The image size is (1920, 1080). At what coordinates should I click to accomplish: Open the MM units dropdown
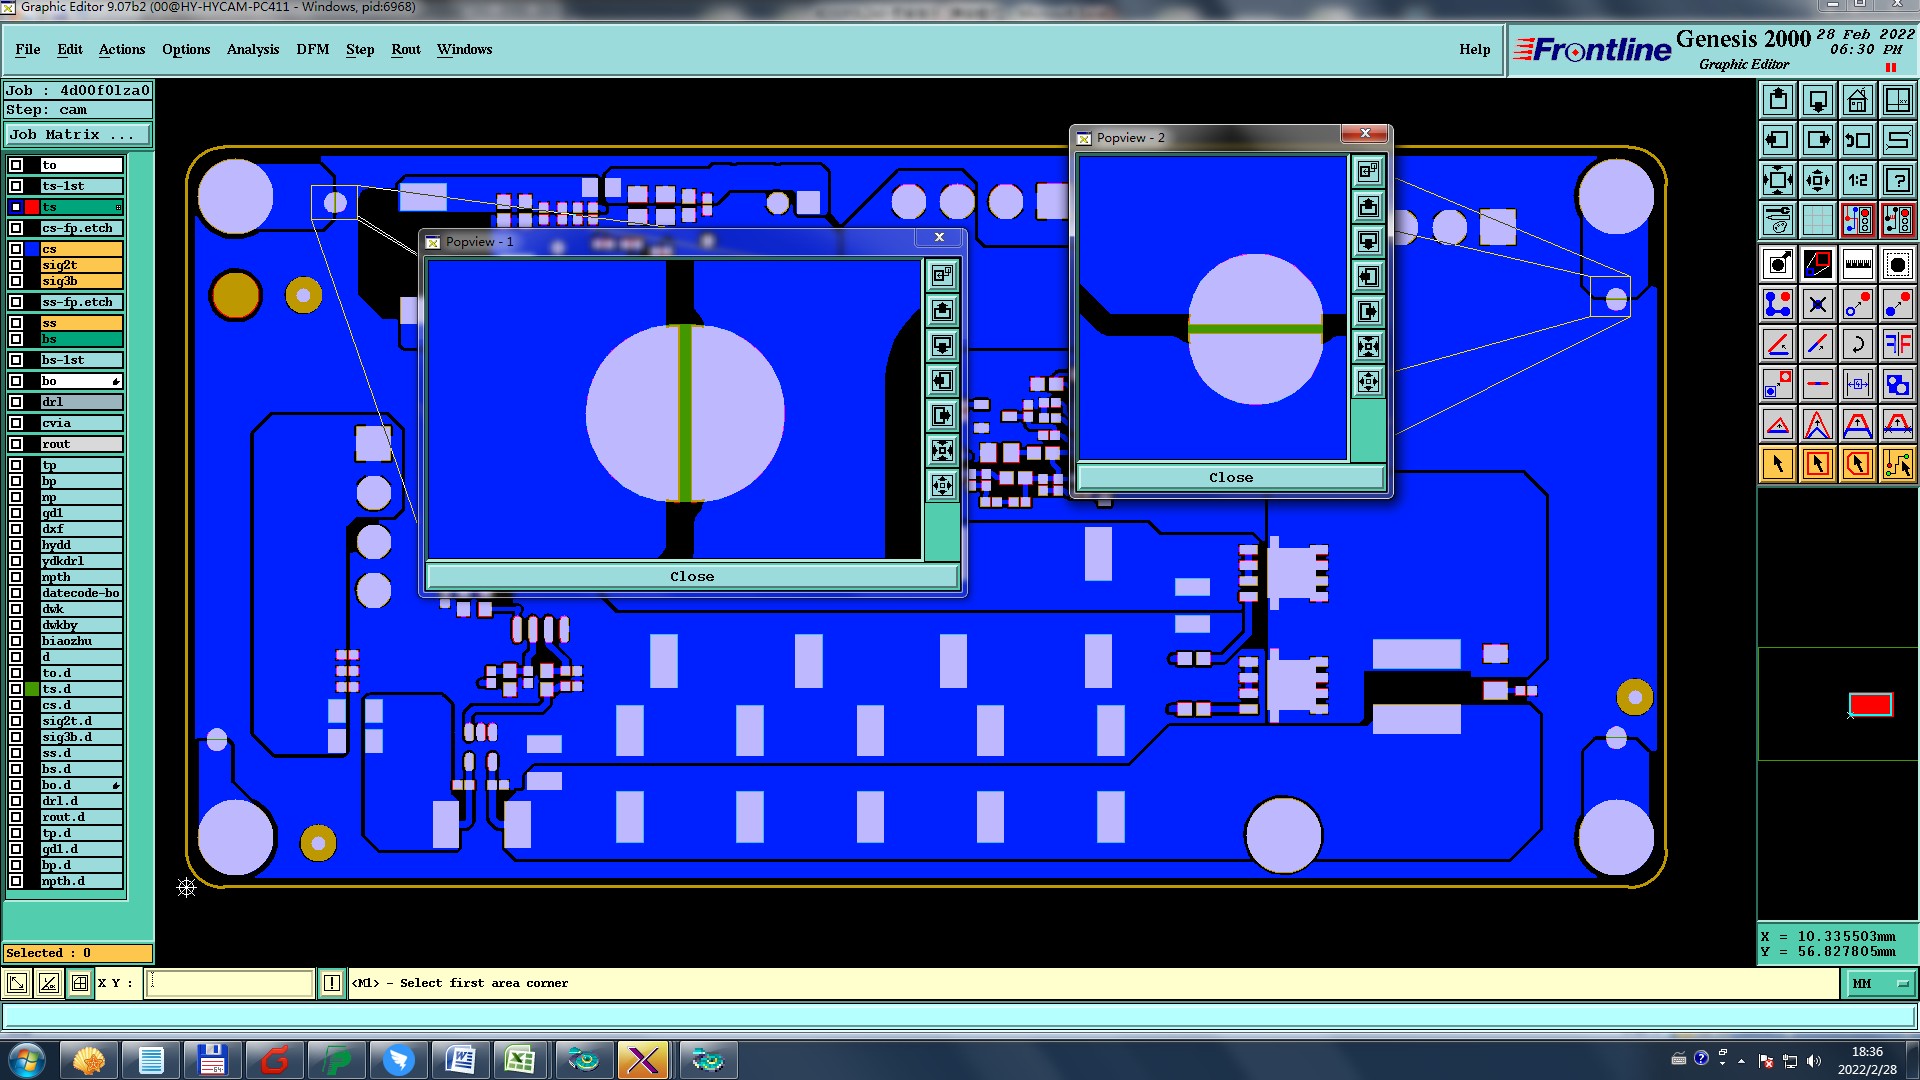click(x=1880, y=984)
